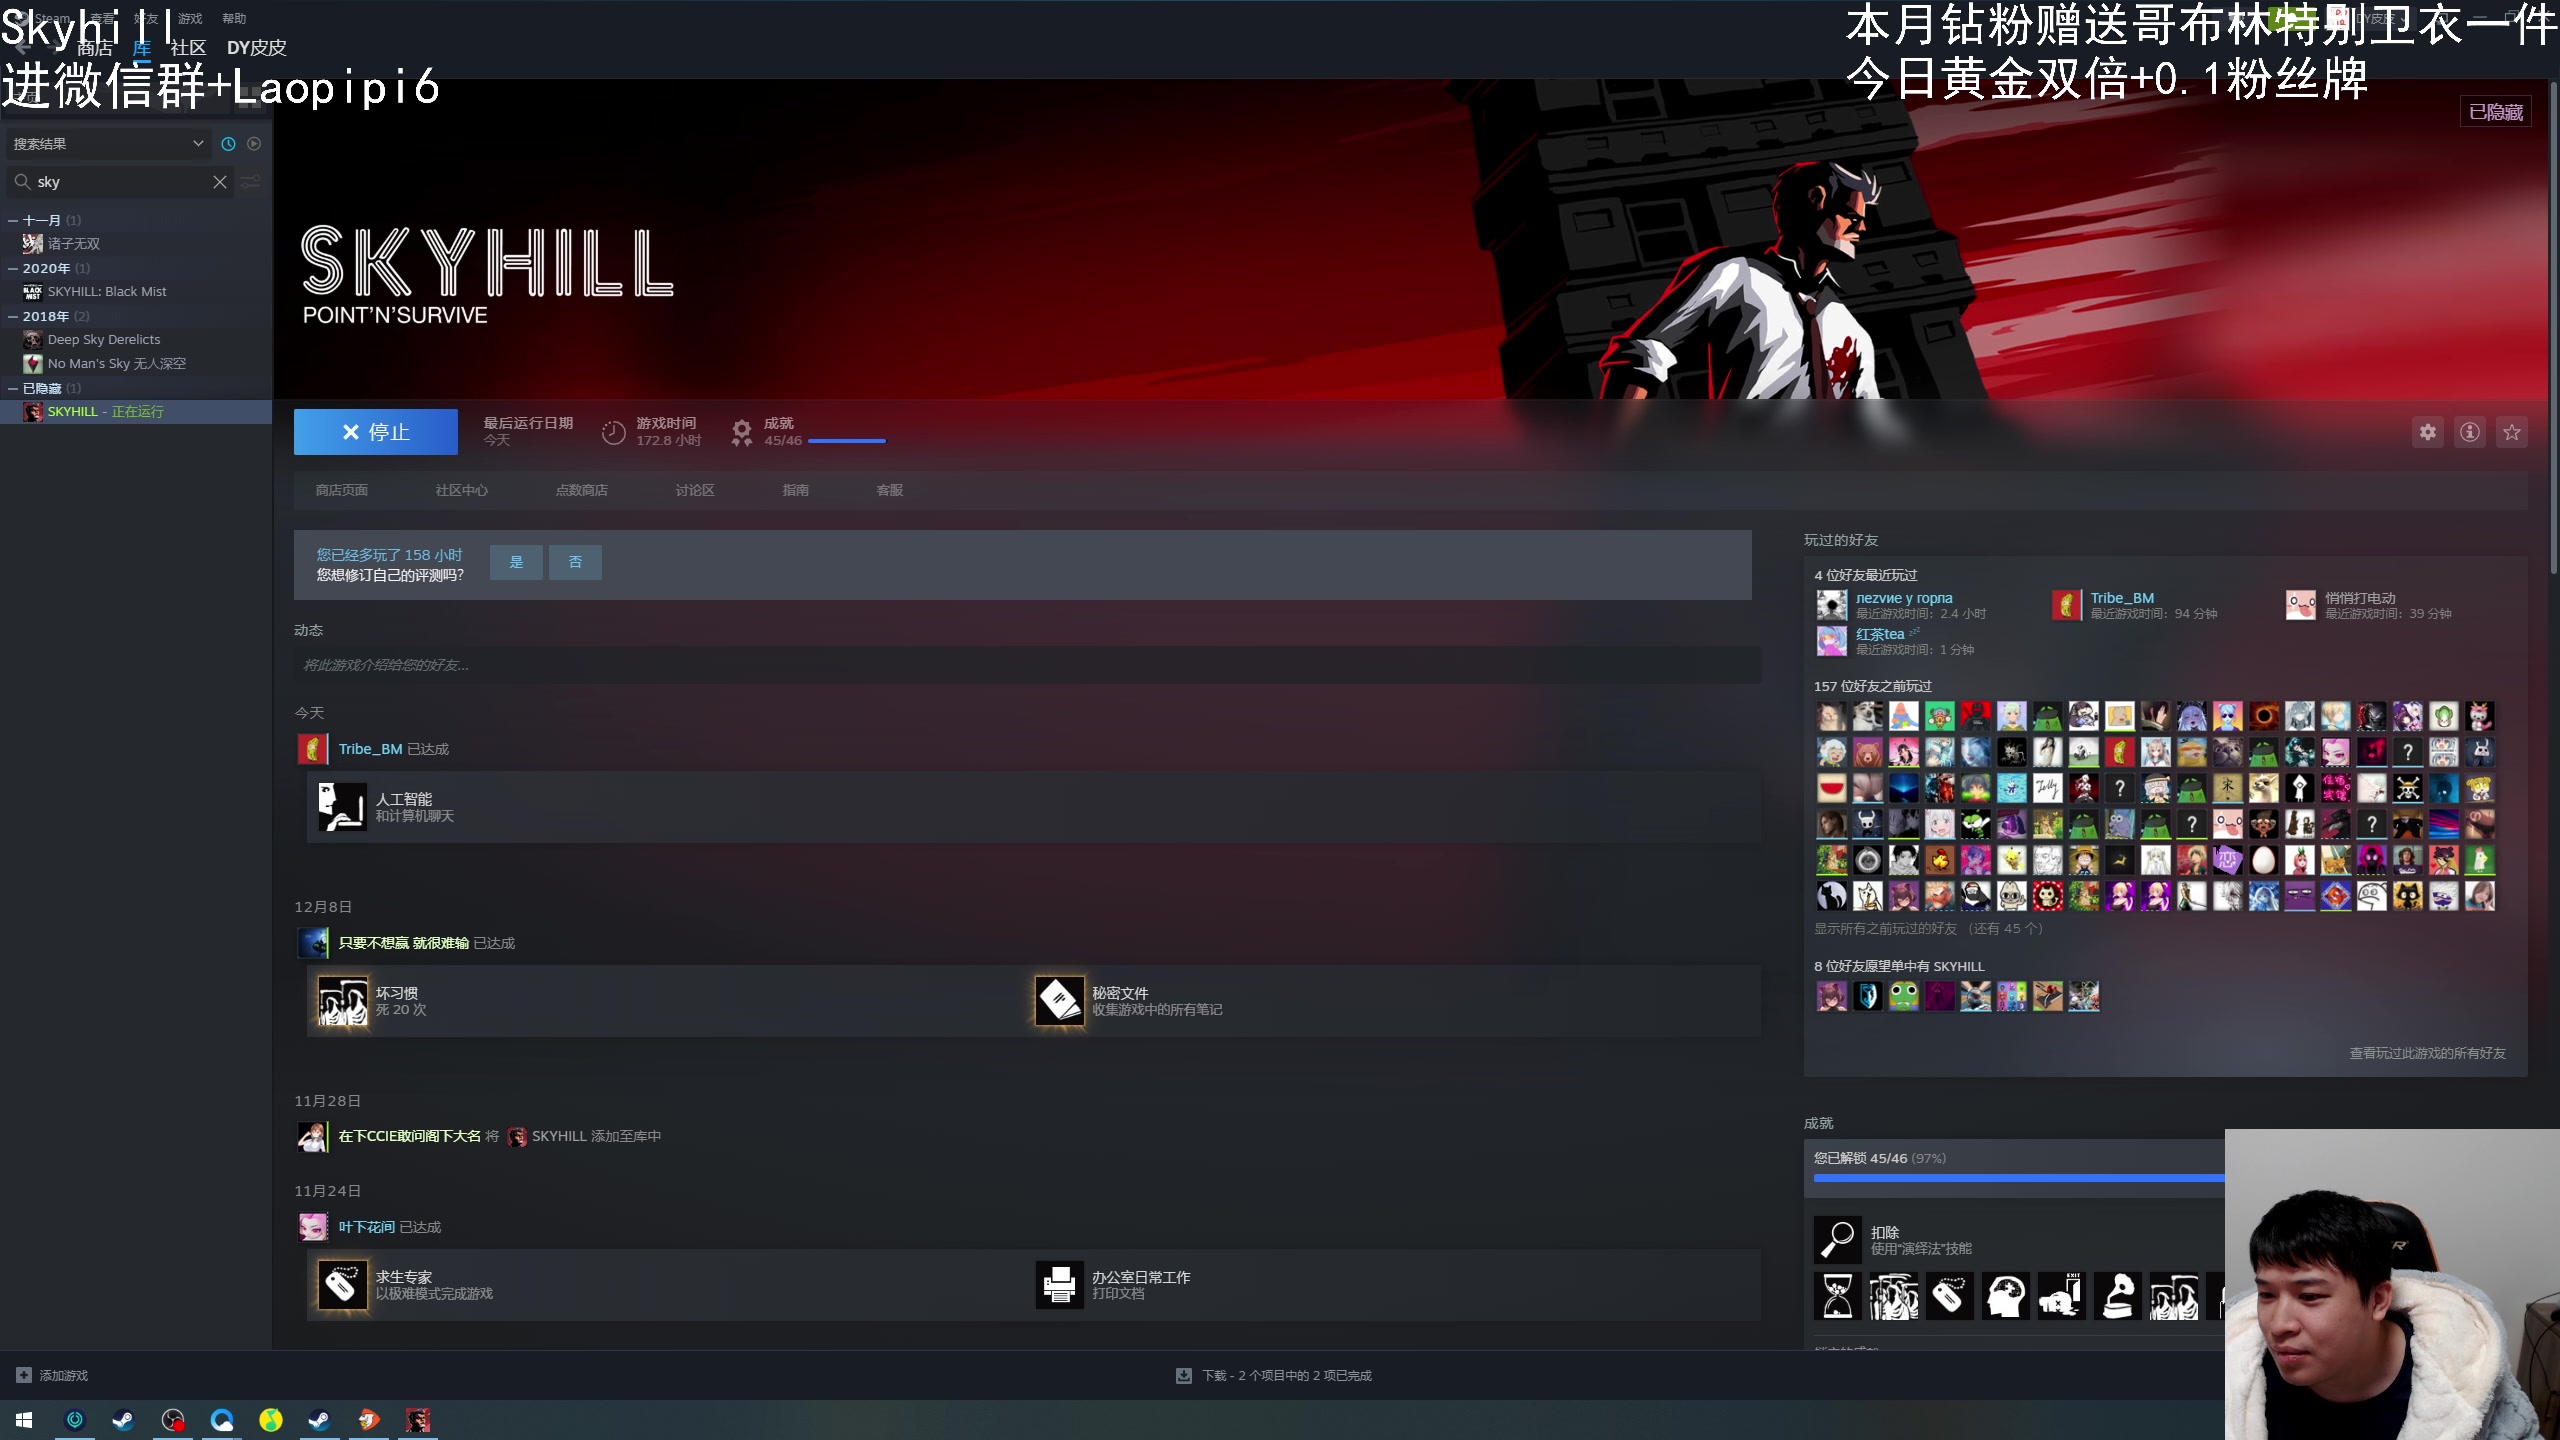Screen dimensions: 2560x1440
Task: Toggle SKYHILL as a favorite with star
Action: [x=2511, y=432]
